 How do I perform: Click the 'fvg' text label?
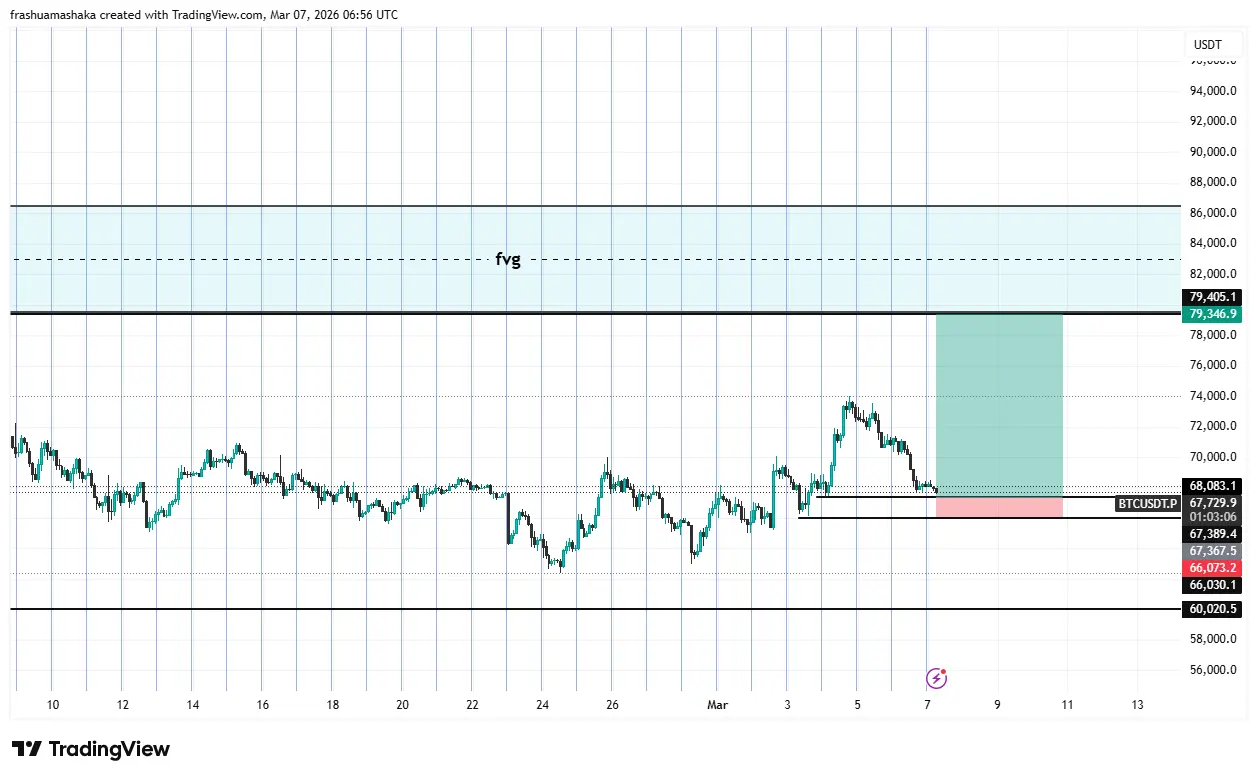coord(508,260)
